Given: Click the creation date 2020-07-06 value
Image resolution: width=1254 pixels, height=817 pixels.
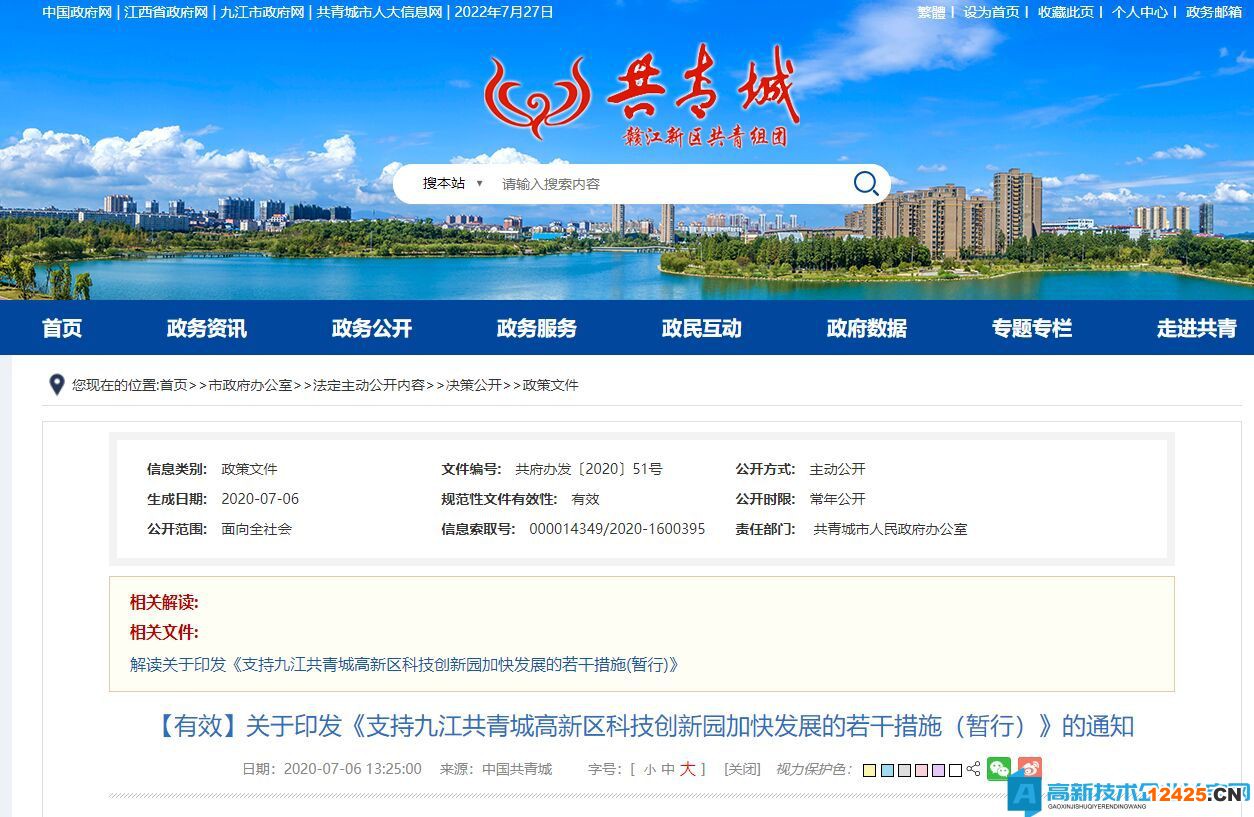Looking at the screenshot, I should pos(260,499).
